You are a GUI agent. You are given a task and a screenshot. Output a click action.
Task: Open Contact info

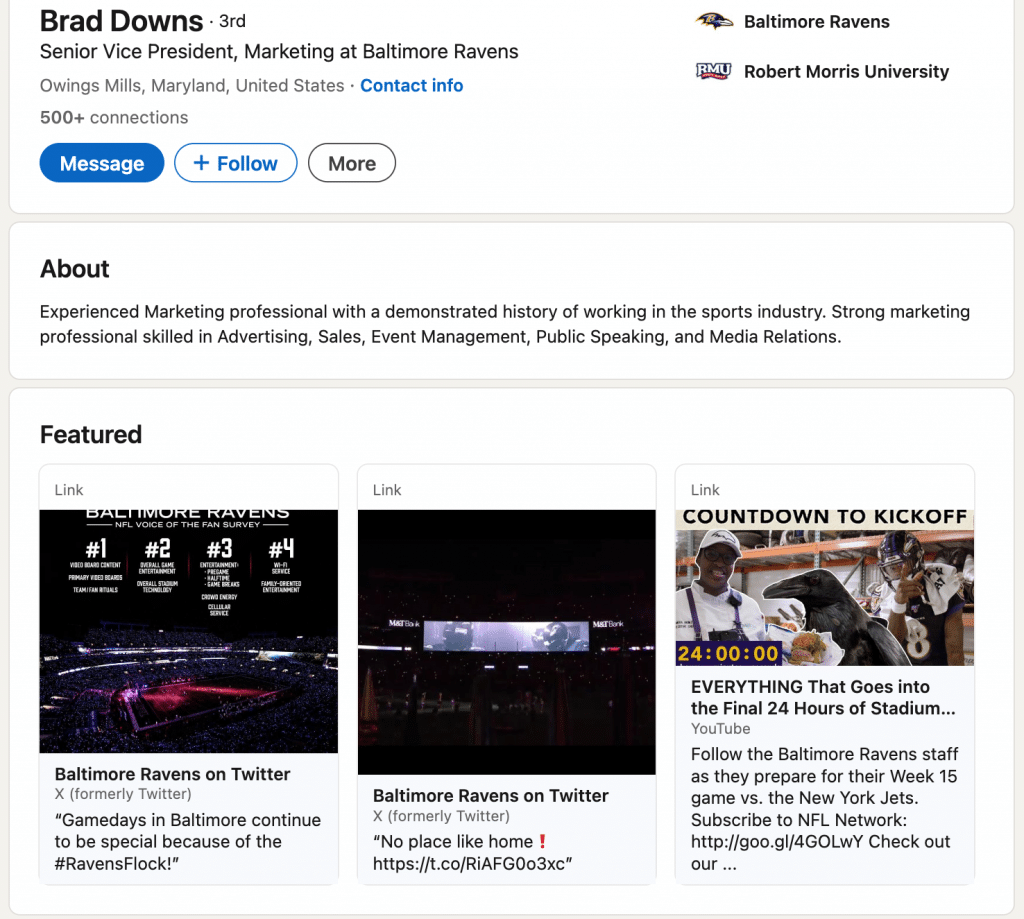411,85
